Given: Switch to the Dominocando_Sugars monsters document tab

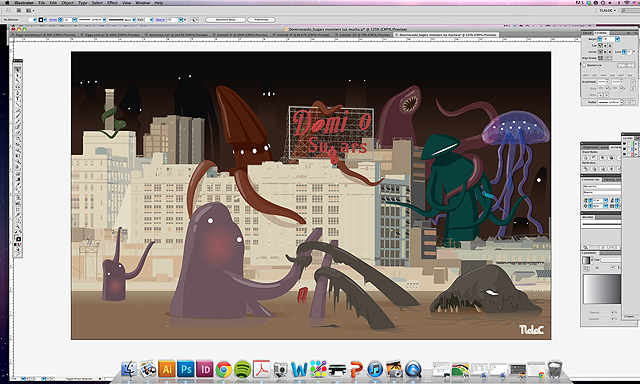Looking at the screenshot, I should point(447,35).
